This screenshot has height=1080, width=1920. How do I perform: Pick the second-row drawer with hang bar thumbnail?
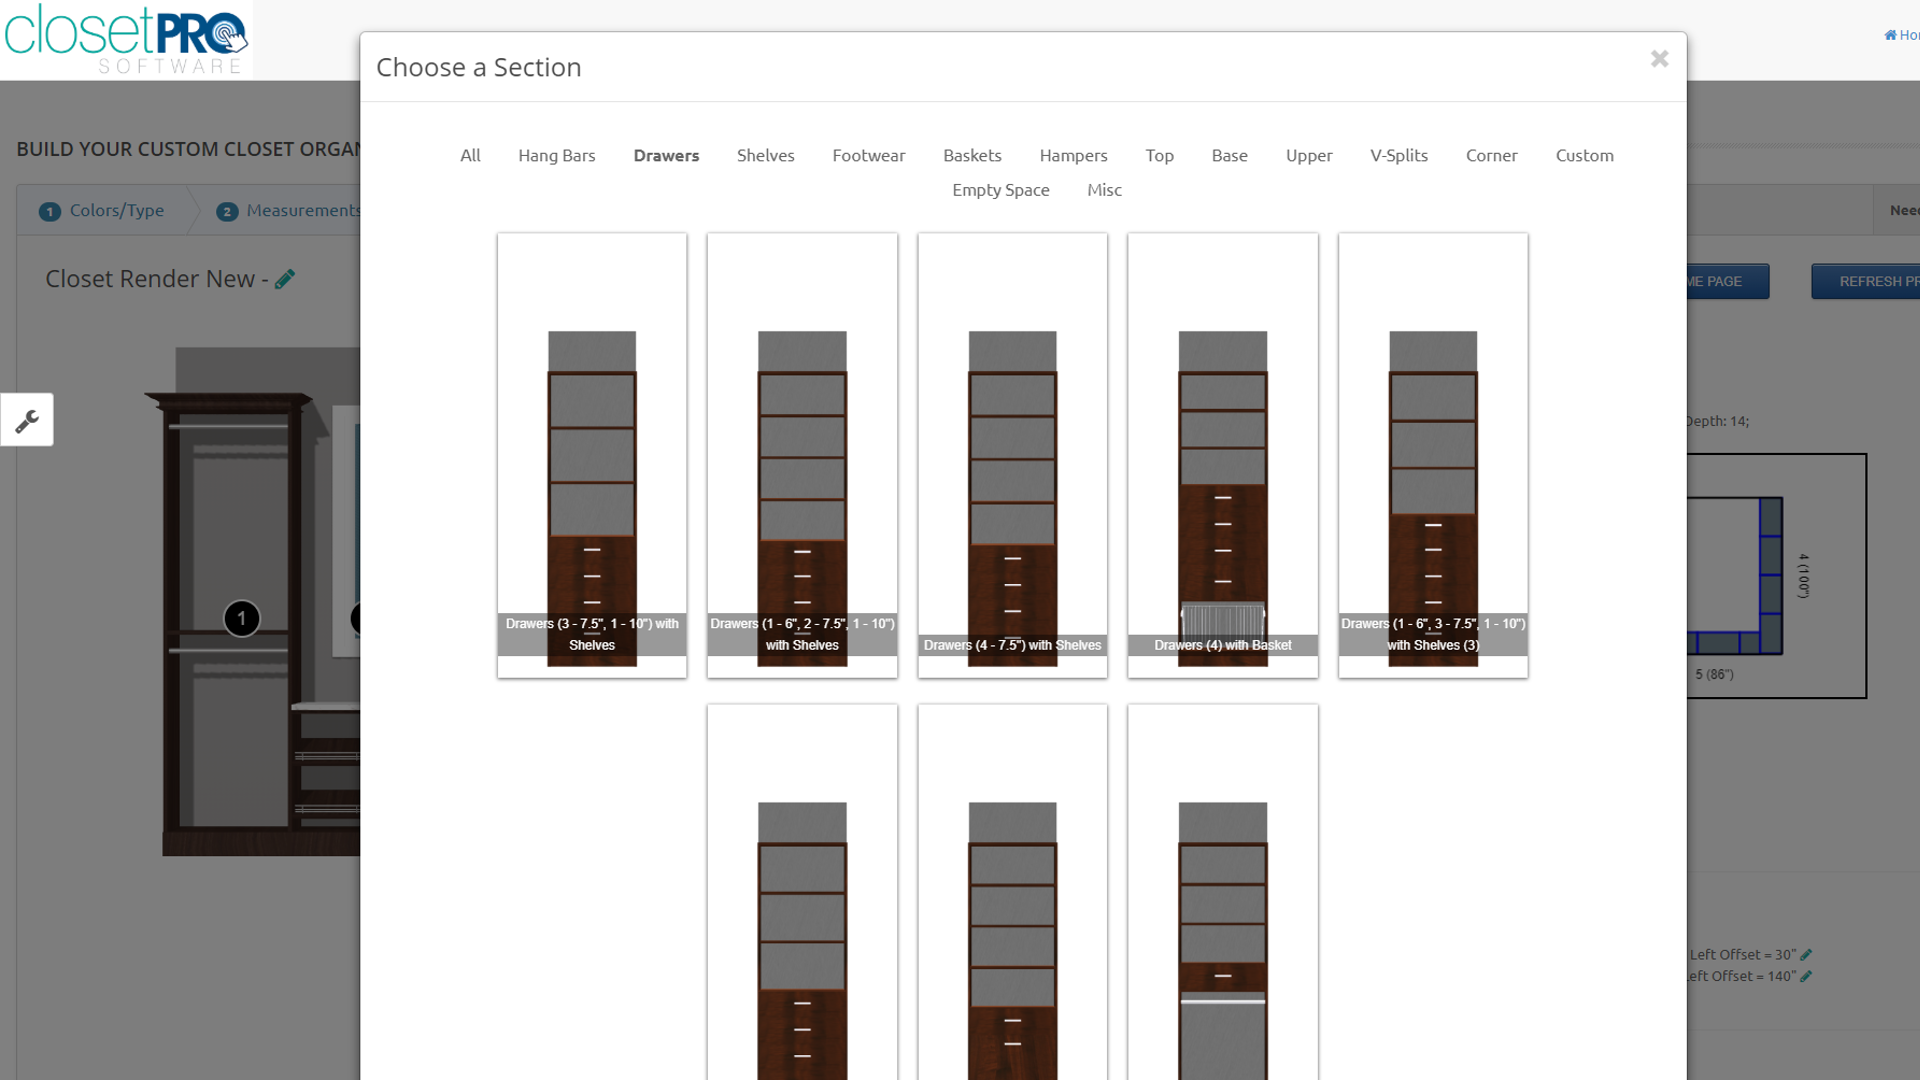(x=1222, y=892)
